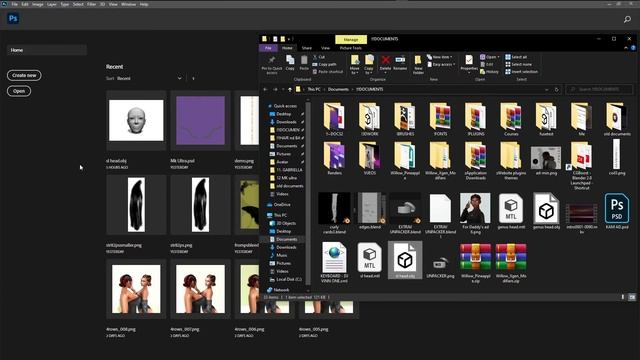The height and width of the screenshot is (360, 640).
Task: Open Photoshop File menu
Action: point(14,4)
